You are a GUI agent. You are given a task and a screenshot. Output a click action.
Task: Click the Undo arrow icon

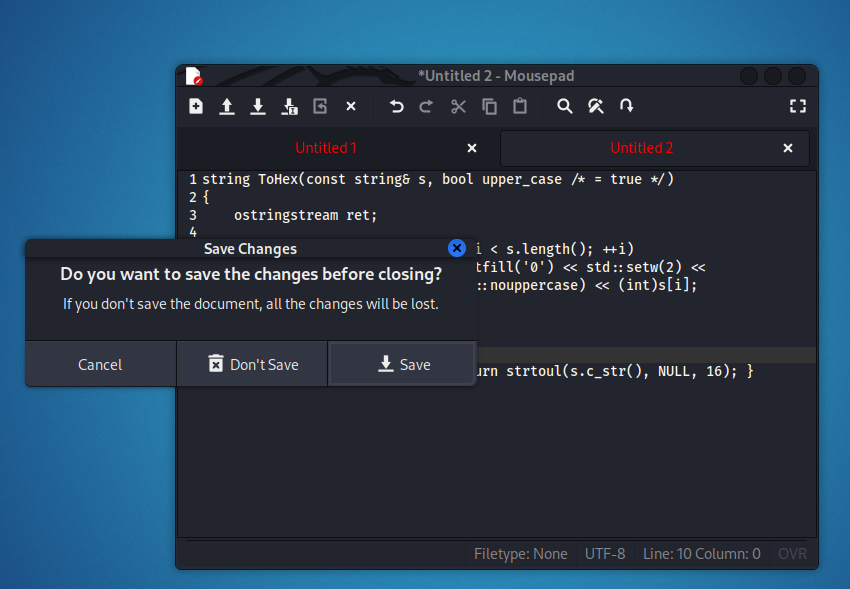[x=396, y=106]
